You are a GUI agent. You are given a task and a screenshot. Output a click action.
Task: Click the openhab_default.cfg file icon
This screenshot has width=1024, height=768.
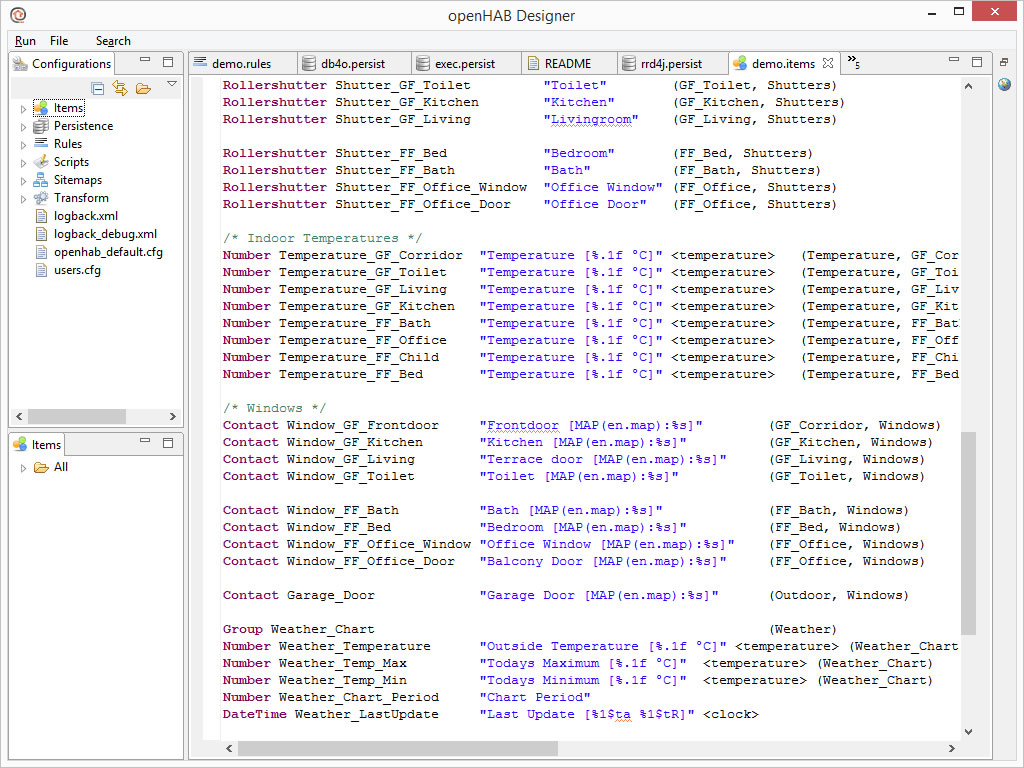(x=41, y=252)
